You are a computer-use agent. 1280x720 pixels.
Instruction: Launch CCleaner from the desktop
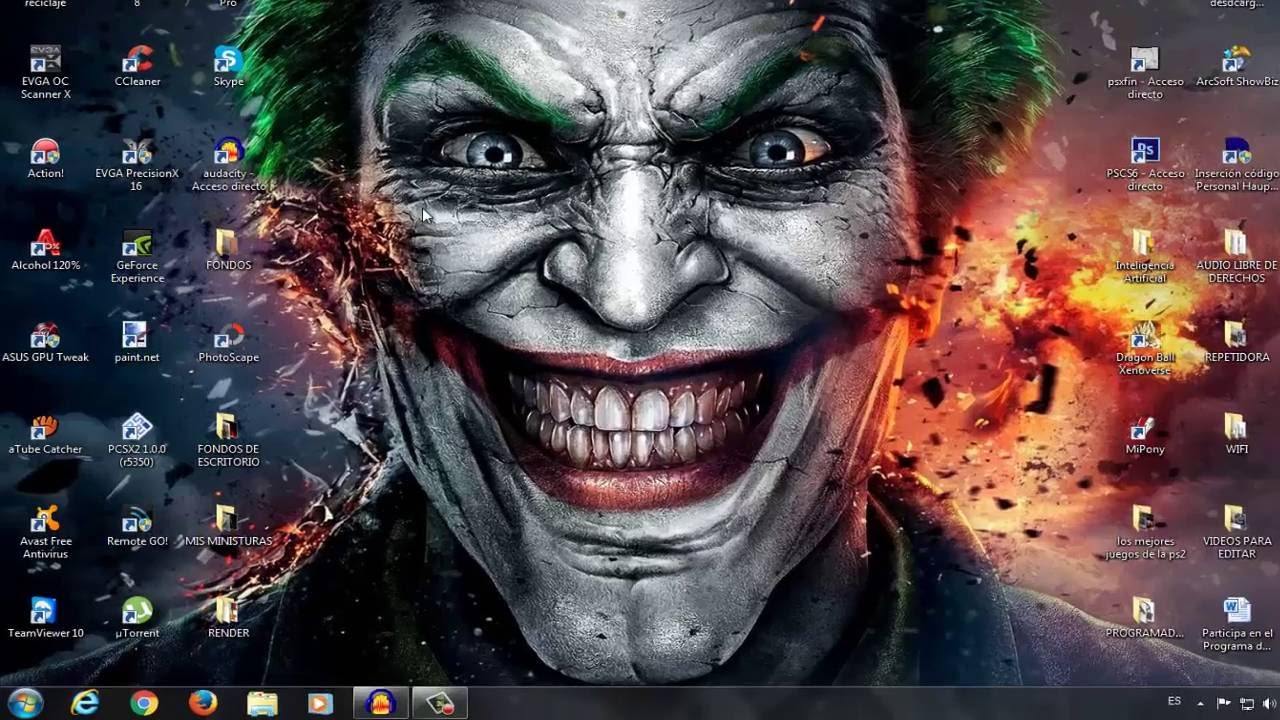137,66
